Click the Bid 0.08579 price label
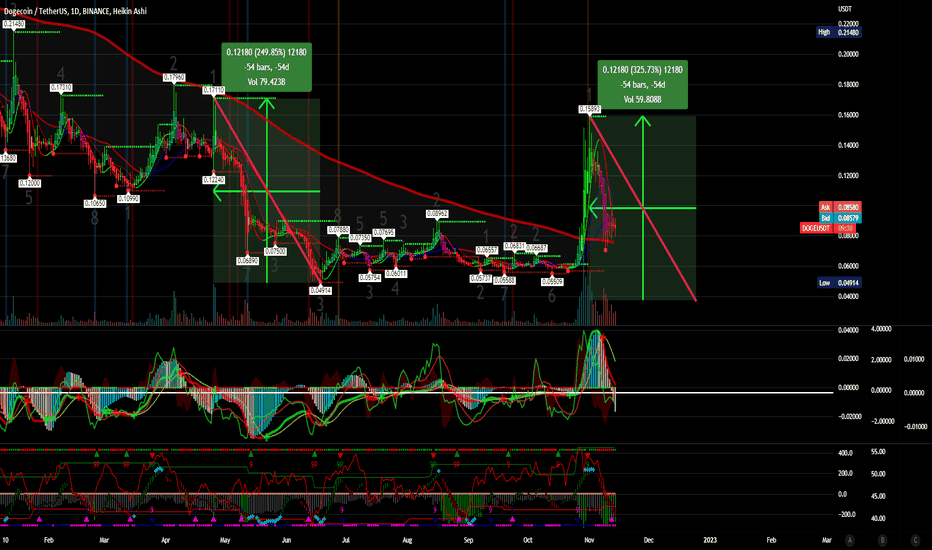Screen dimensions: 932x550 pos(840,218)
